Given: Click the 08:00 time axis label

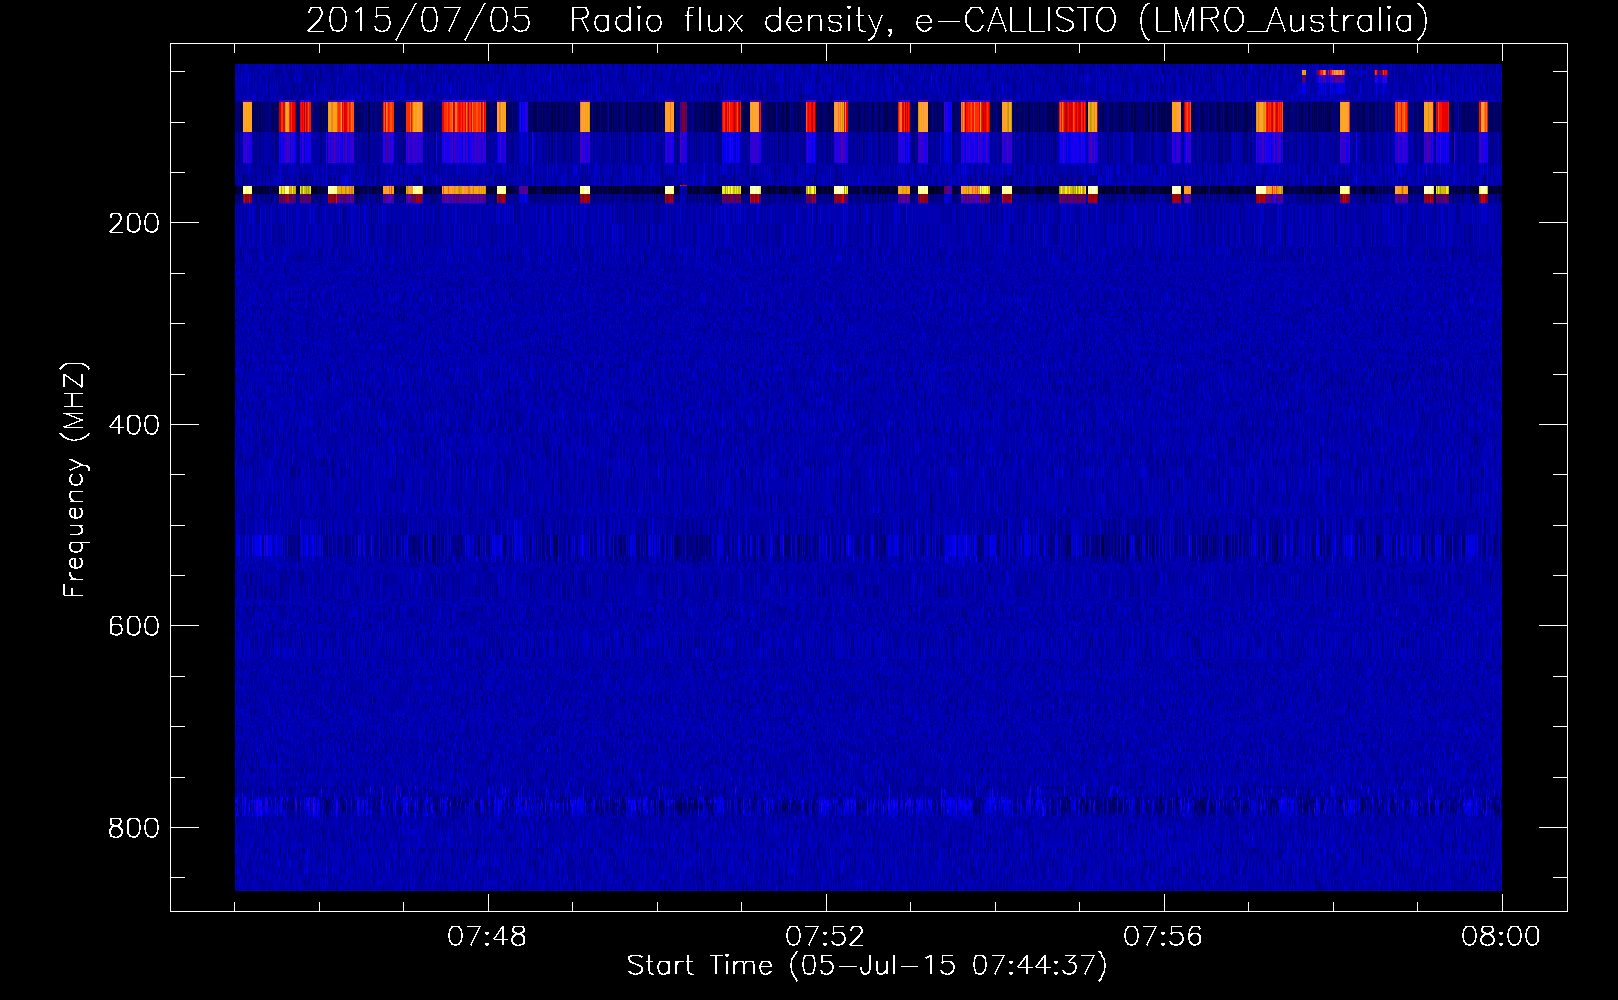Looking at the screenshot, I should pos(1501,937).
